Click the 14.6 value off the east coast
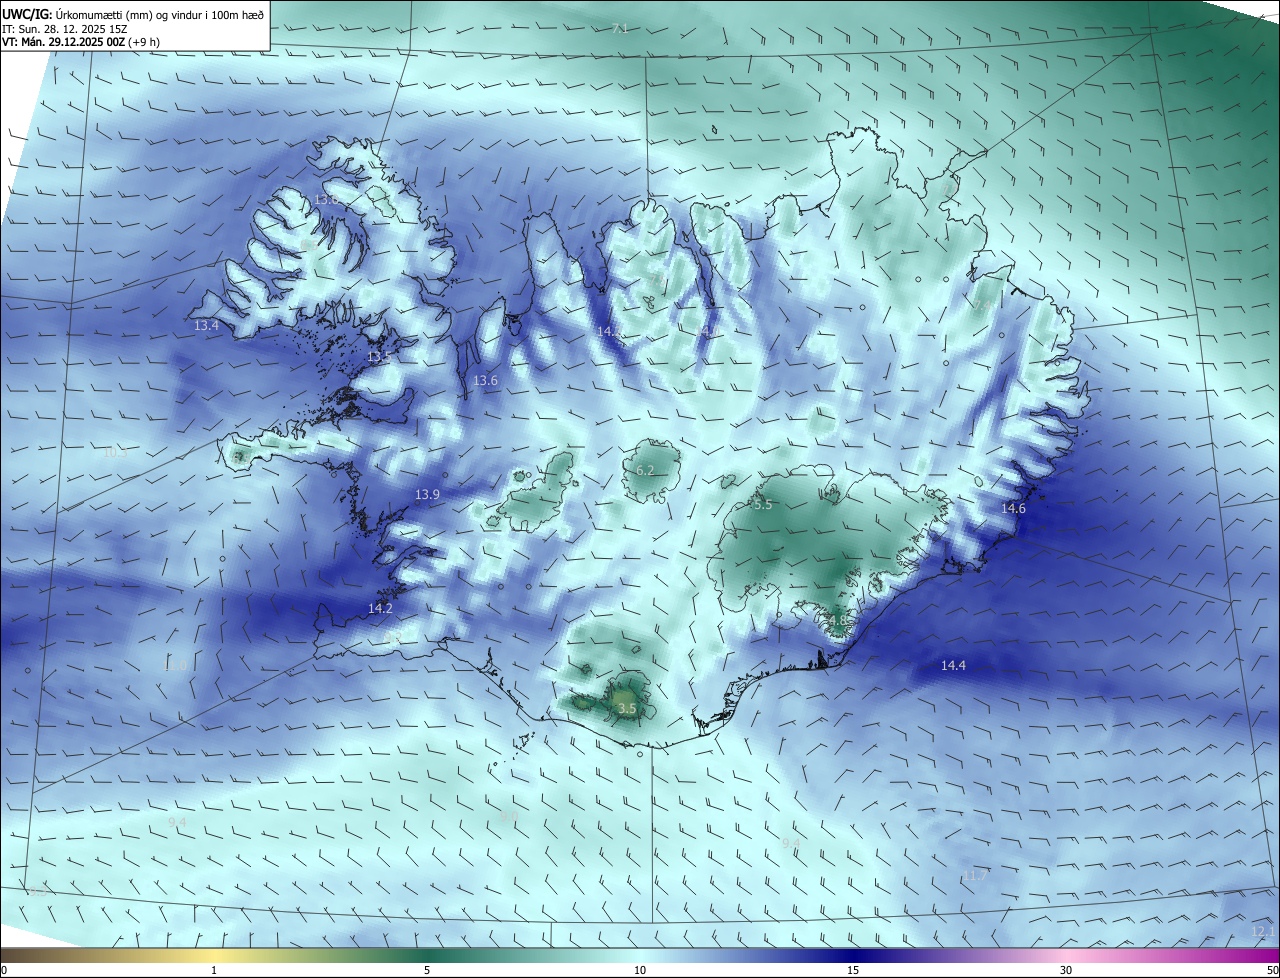 (x=1013, y=509)
